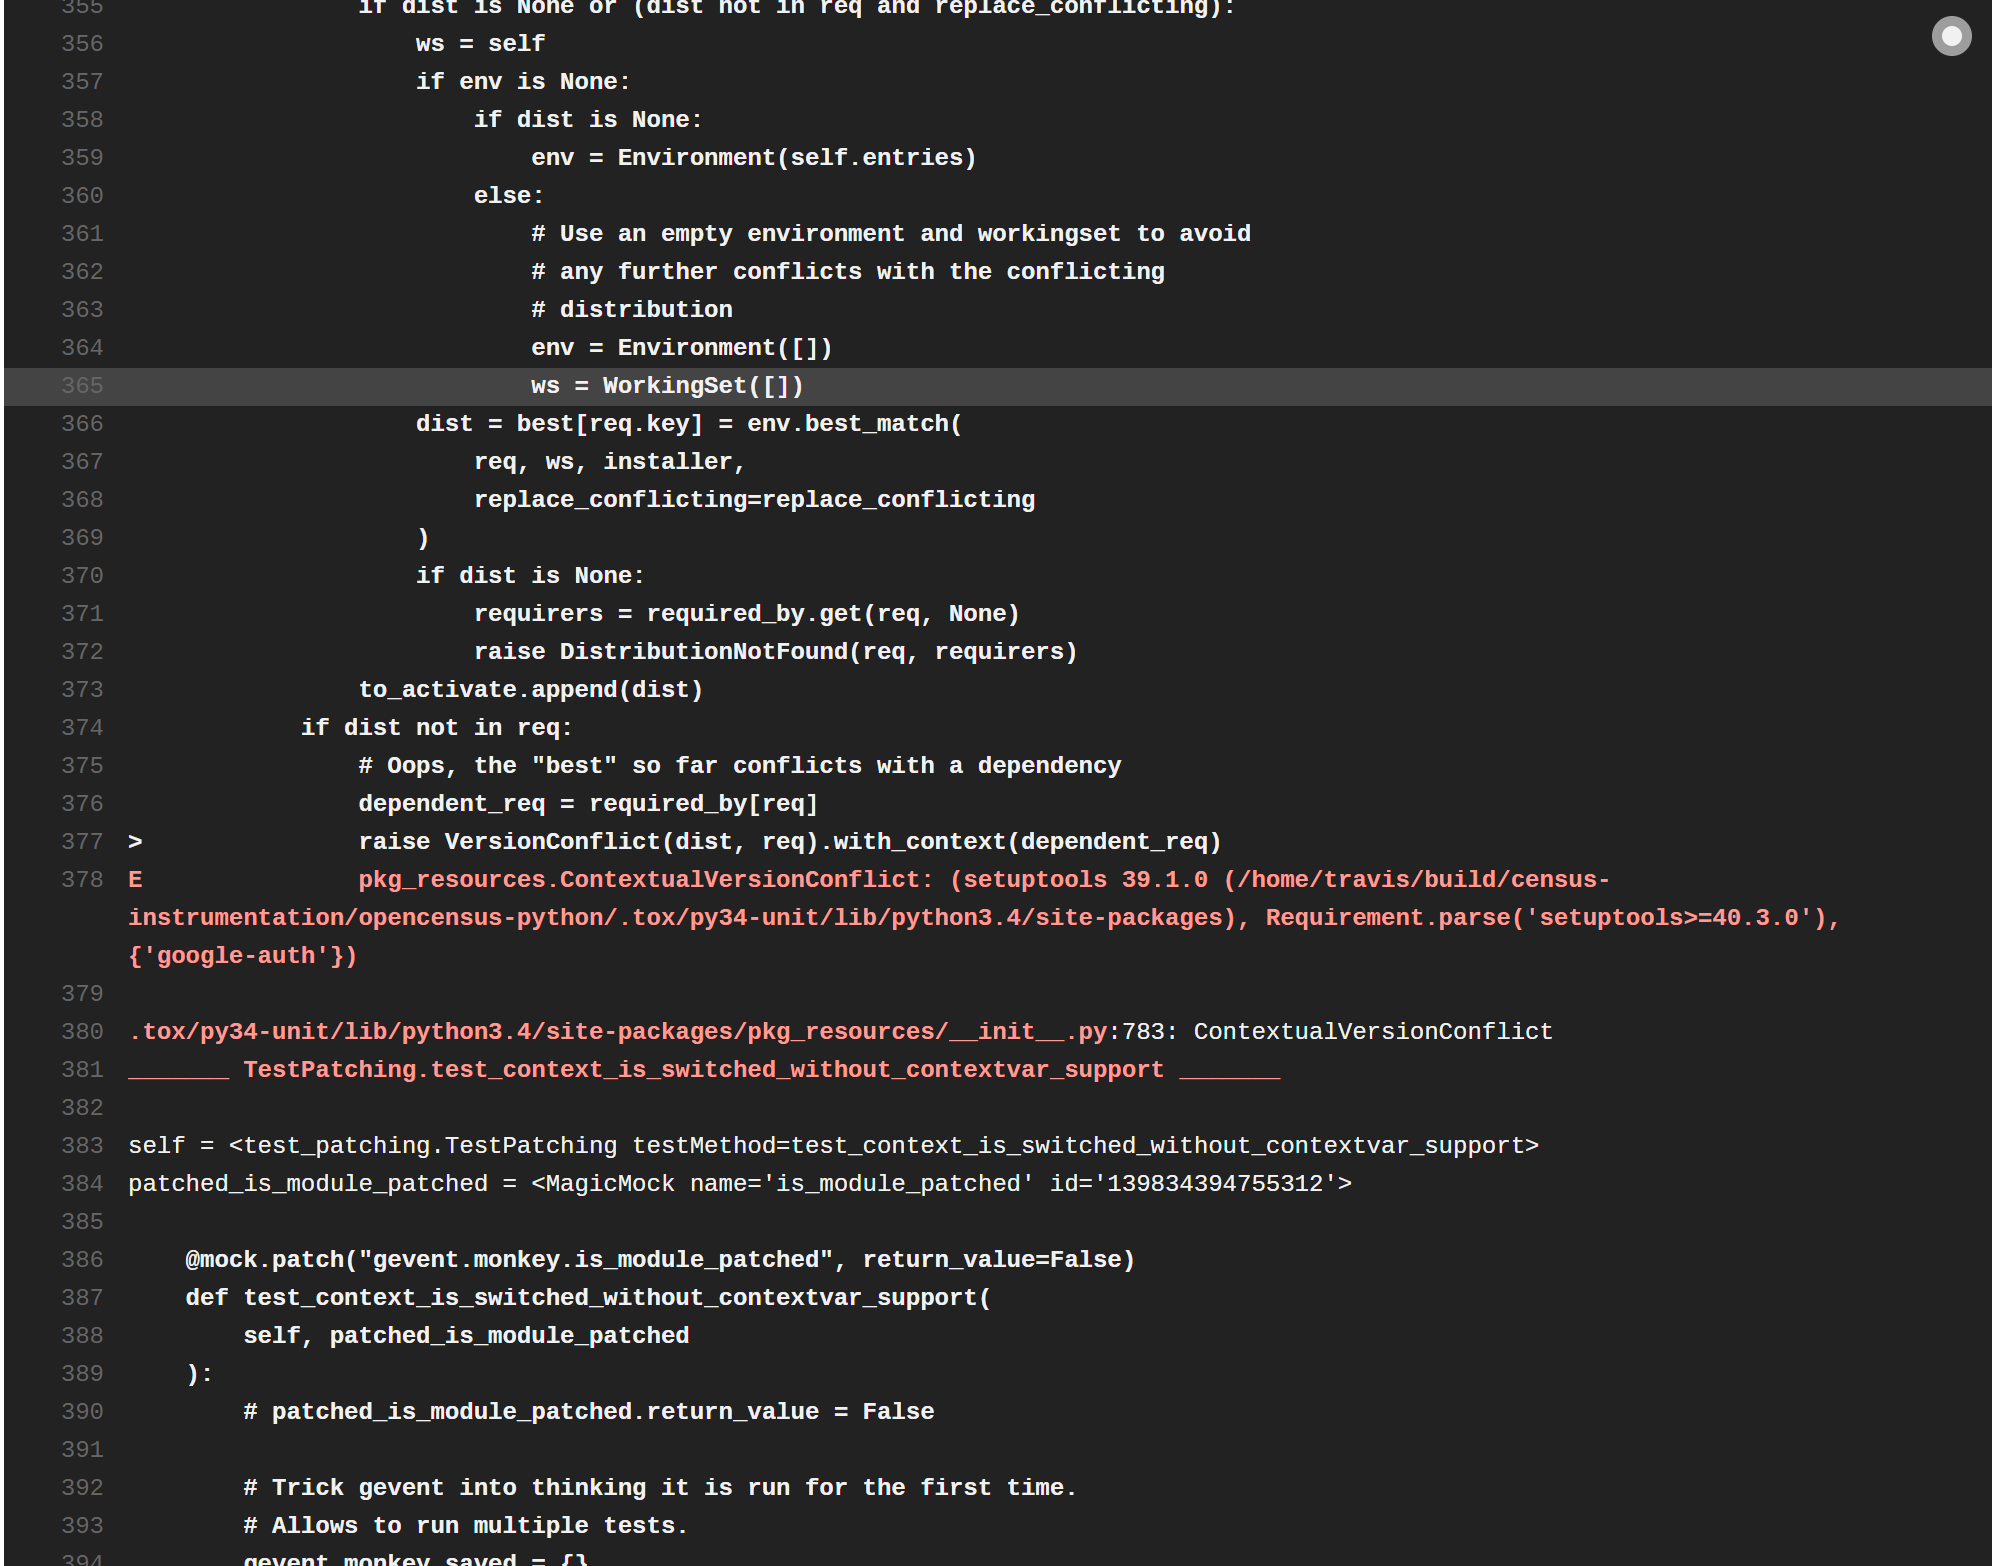
Task: Click line number 393 in gutter
Action: click(x=82, y=1526)
